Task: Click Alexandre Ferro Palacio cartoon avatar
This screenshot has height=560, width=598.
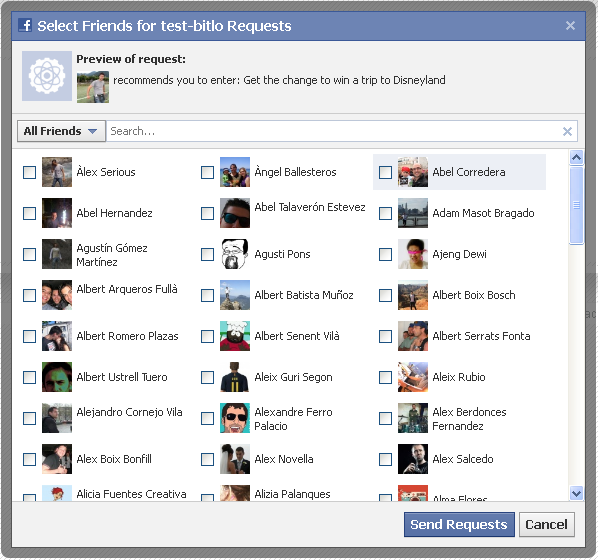Action: [235, 418]
